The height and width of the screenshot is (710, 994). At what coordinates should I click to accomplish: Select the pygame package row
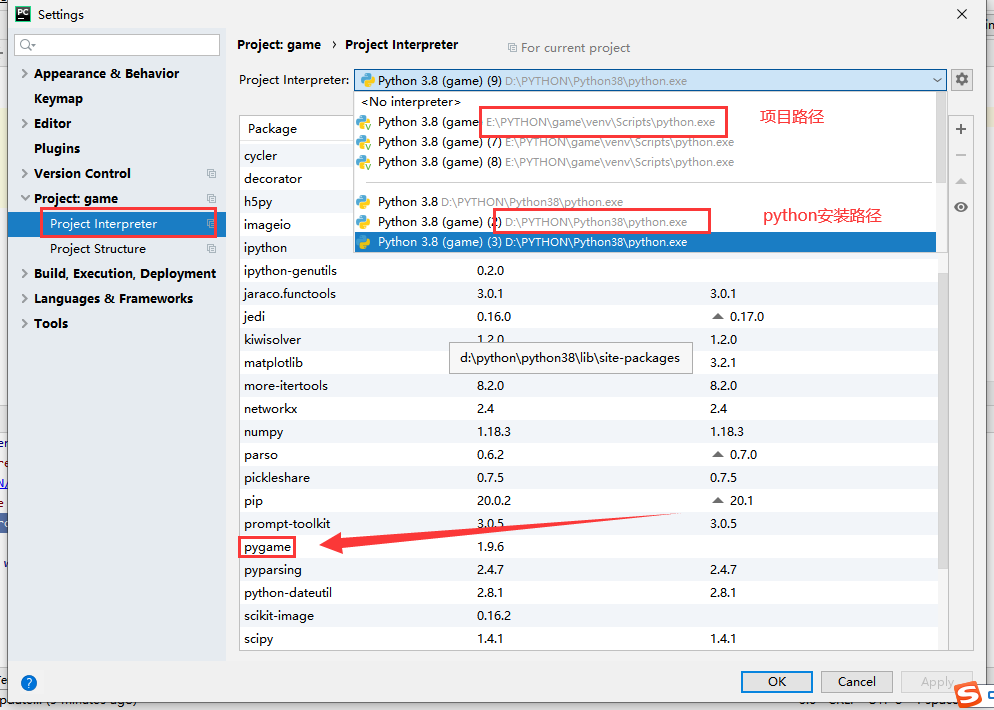point(266,546)
